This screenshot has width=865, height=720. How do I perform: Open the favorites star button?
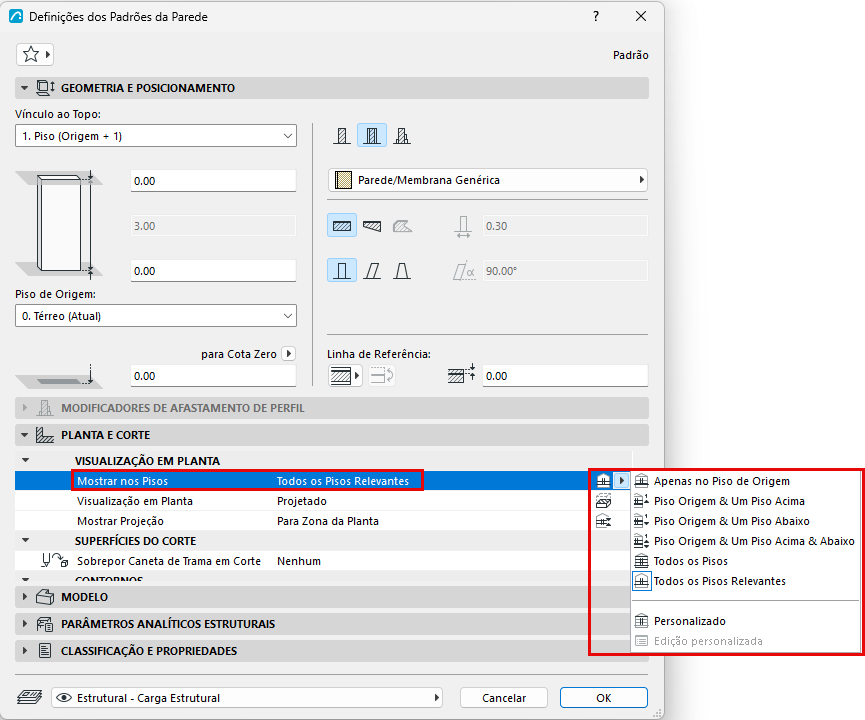35,54
